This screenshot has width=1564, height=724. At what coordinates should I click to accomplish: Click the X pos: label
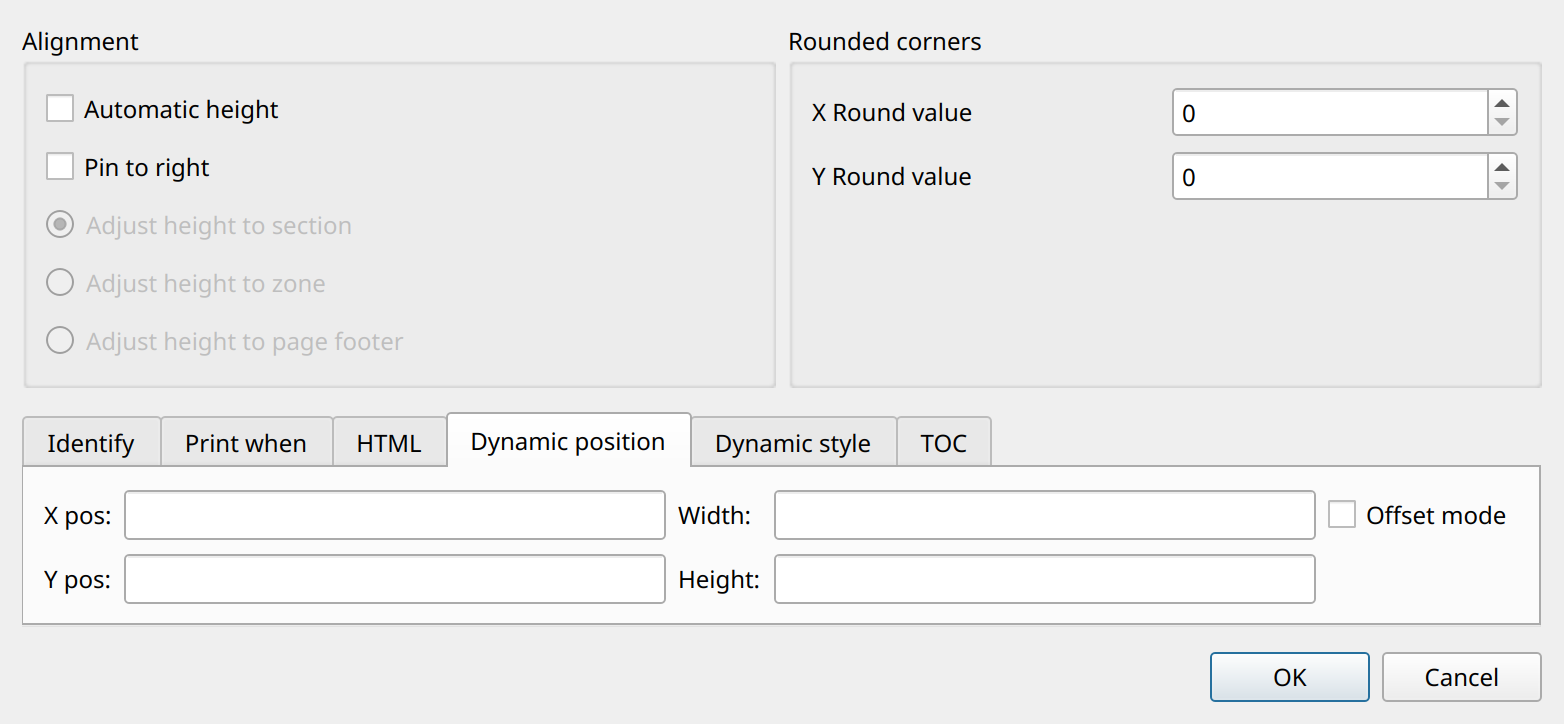pos(78,516)
